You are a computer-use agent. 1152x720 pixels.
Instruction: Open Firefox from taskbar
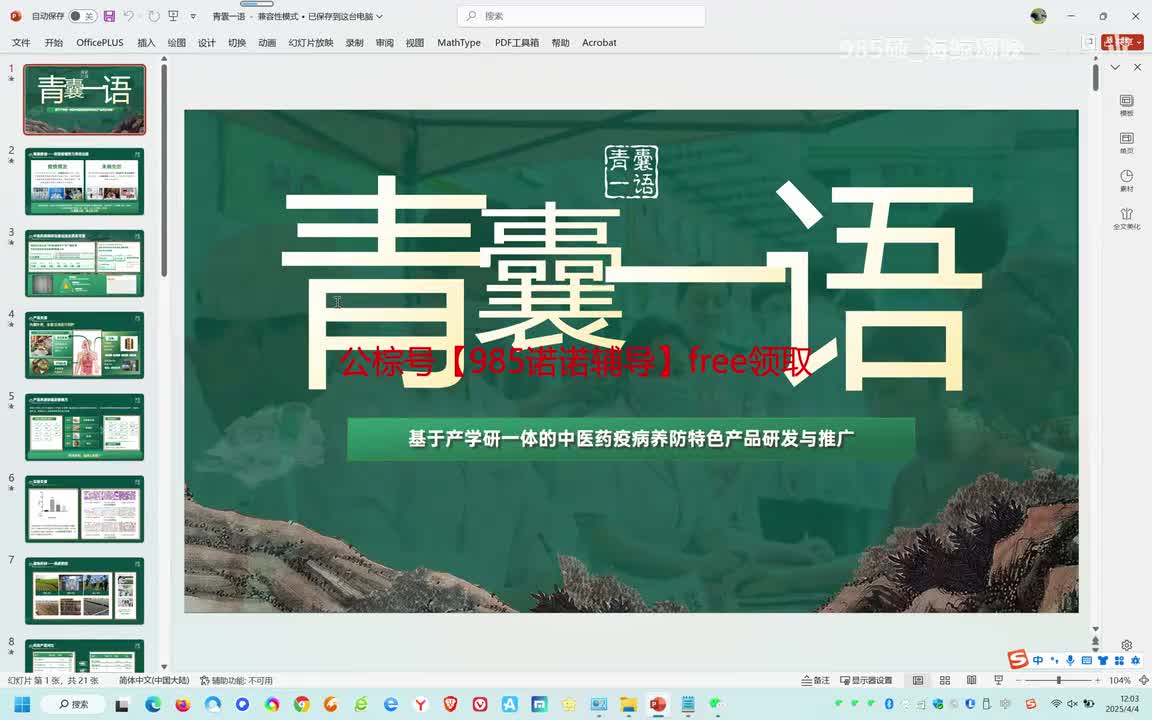point(182,705)
